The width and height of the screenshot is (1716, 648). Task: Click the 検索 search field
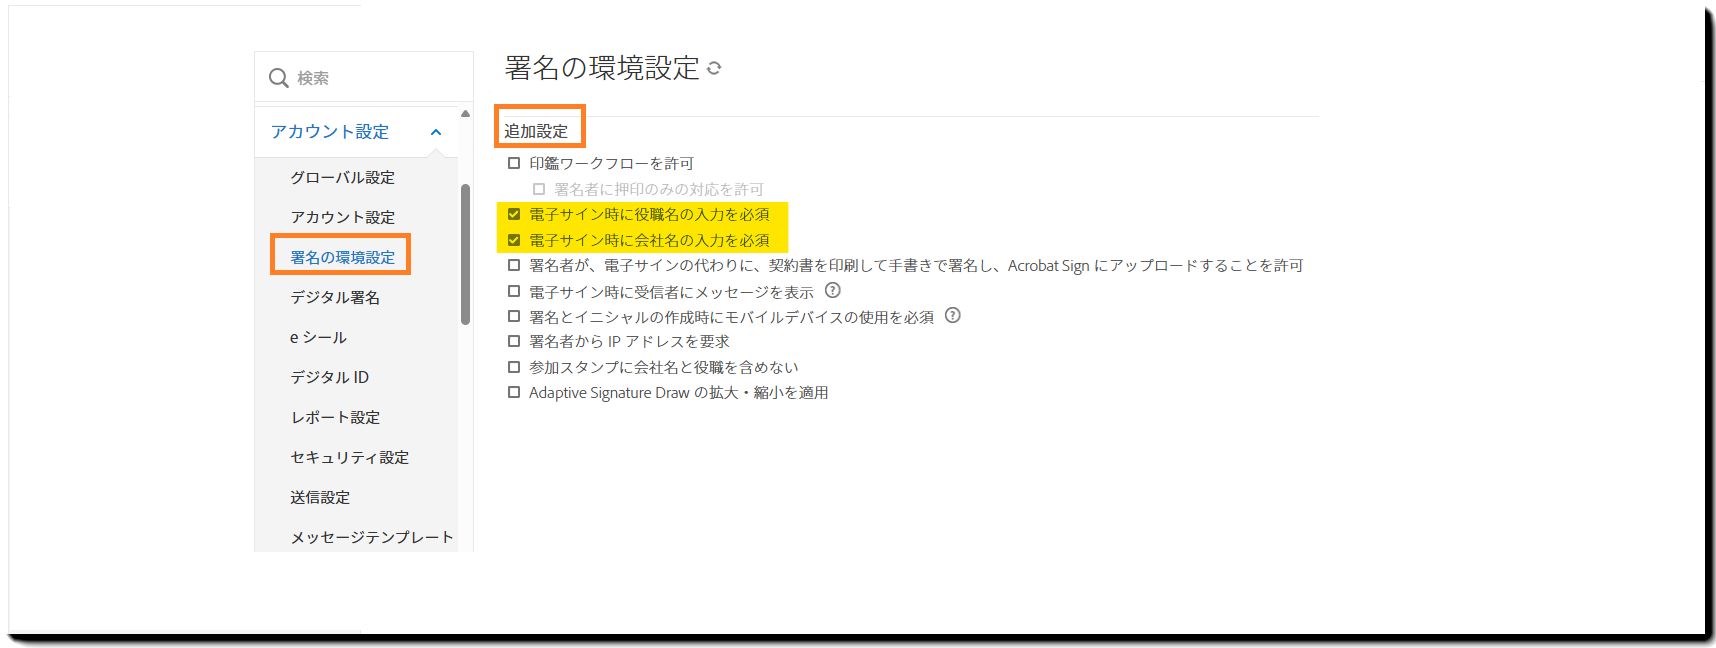(x=364, y=77)
